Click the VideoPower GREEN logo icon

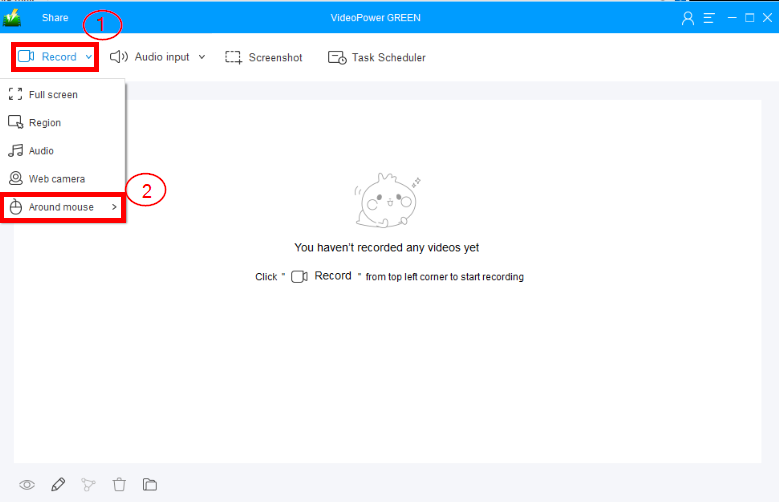coord(12,18)
